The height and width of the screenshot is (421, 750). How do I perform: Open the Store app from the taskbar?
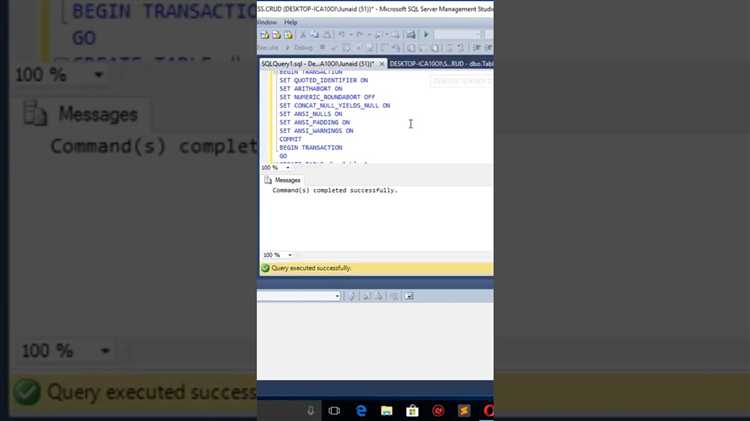pyautogui.click(x=412, y=410)
